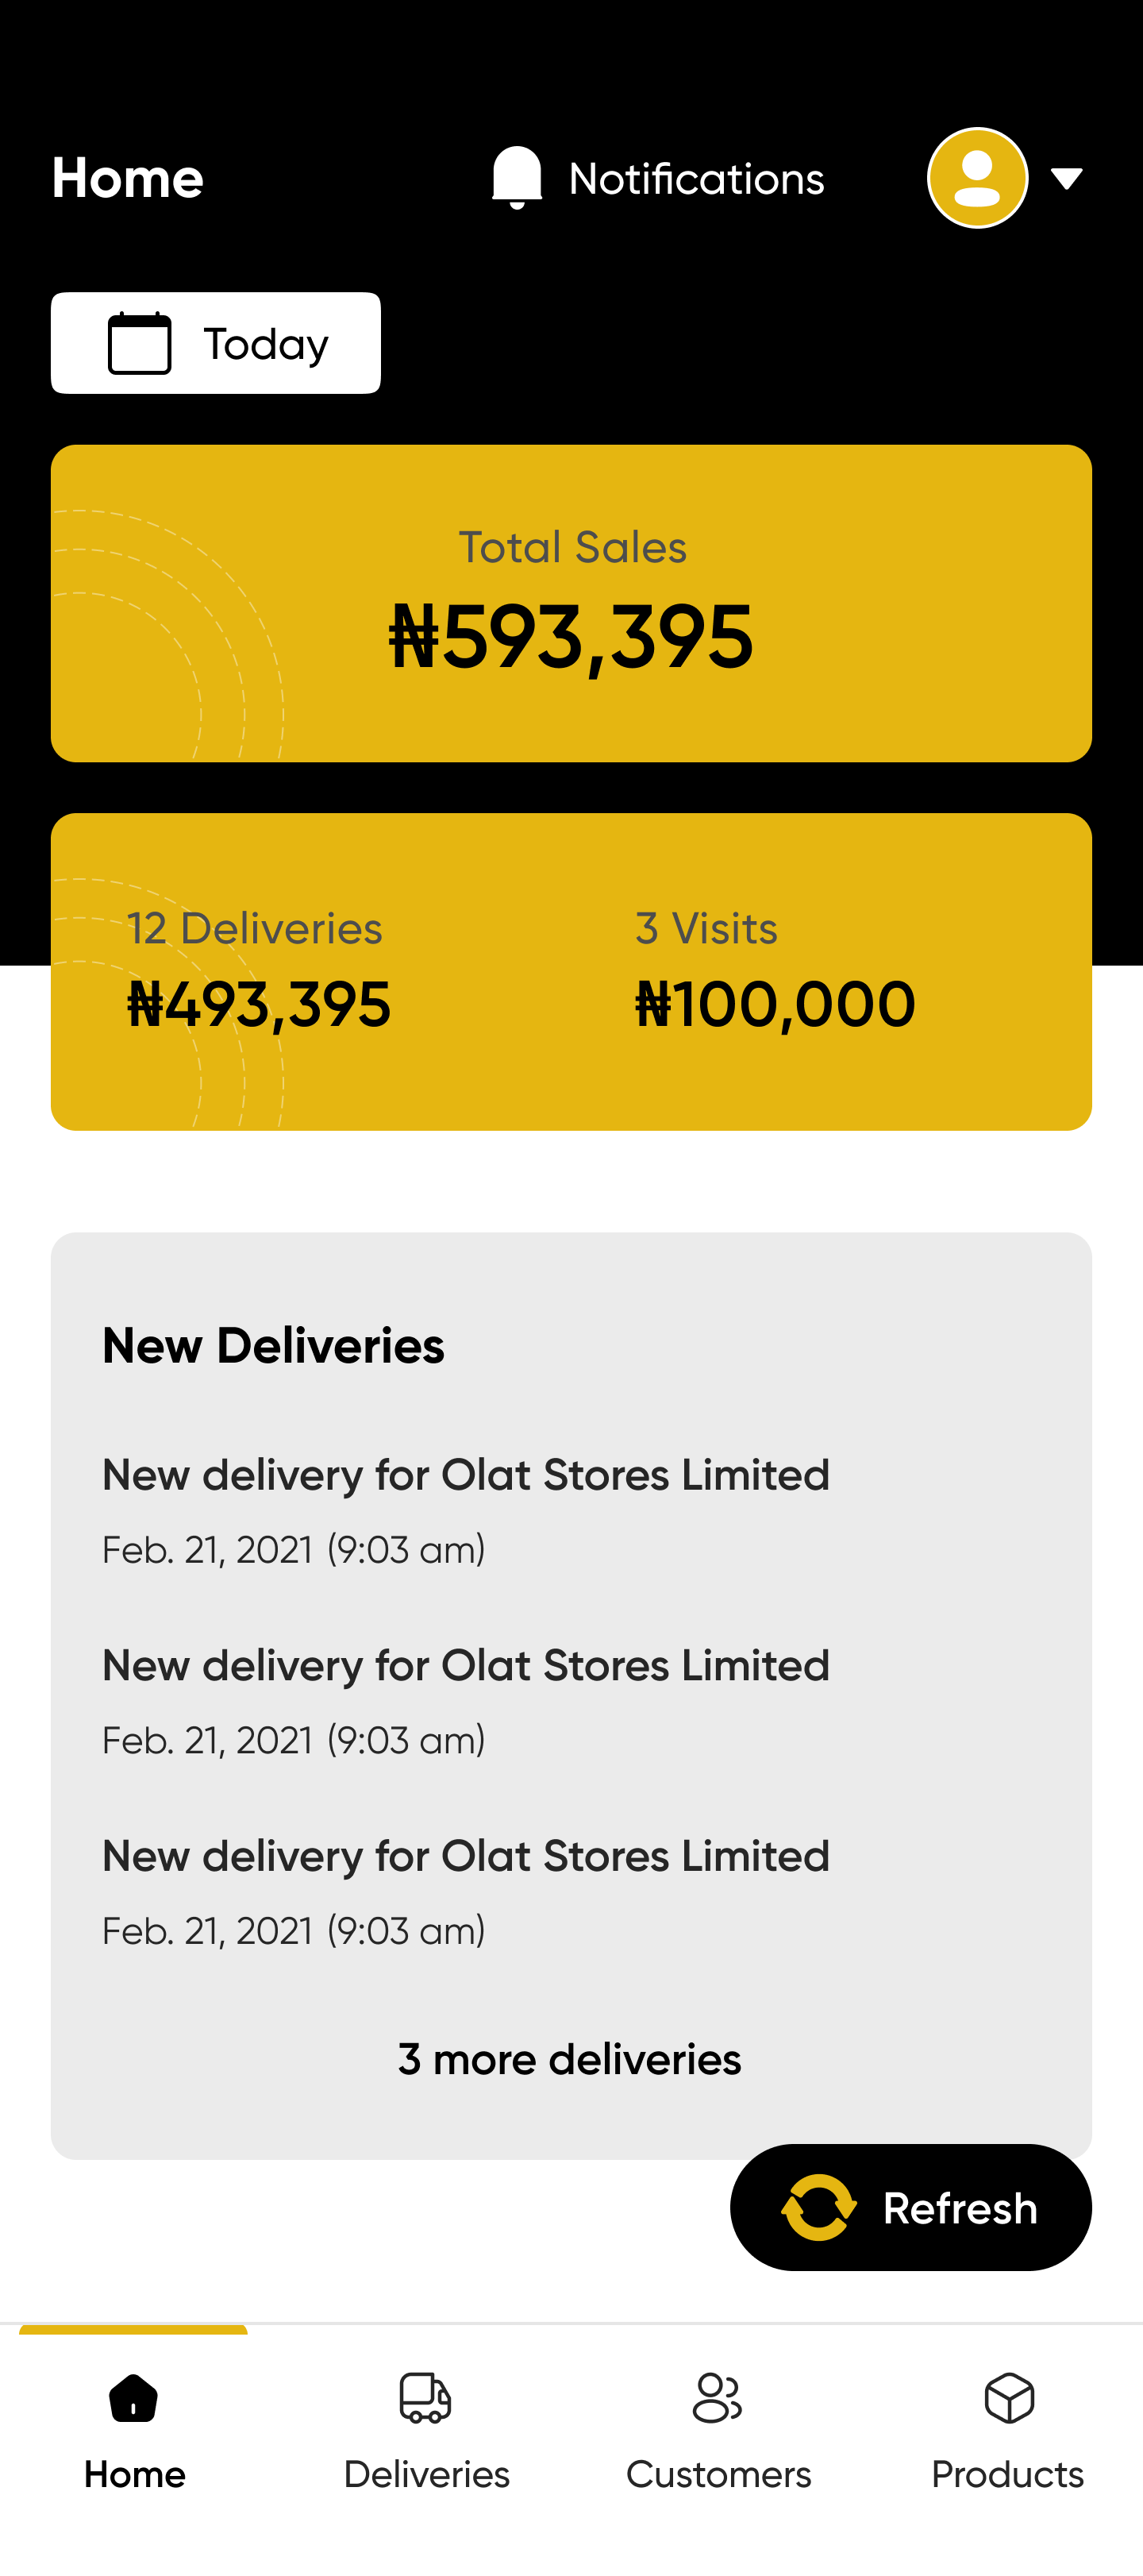Tap the Customers people icon

[717, 2397]
